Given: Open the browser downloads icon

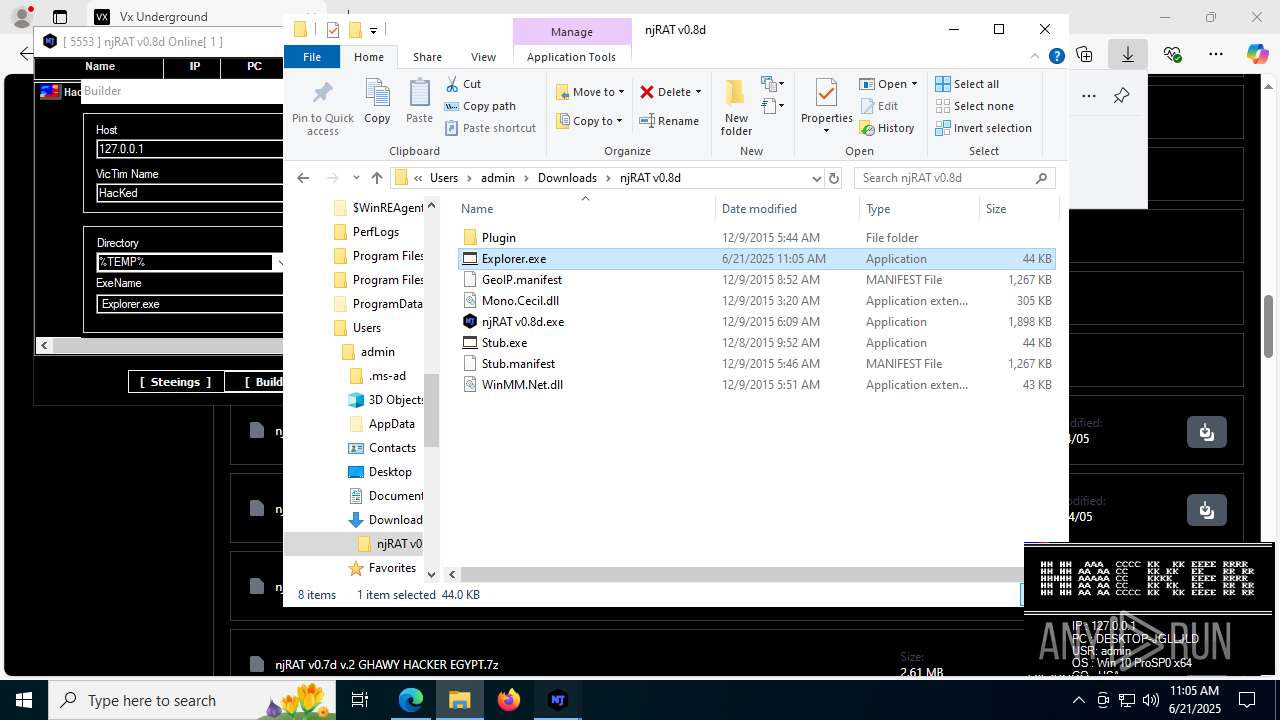Looking at the screenshot, I should [x=1128, y=54].
